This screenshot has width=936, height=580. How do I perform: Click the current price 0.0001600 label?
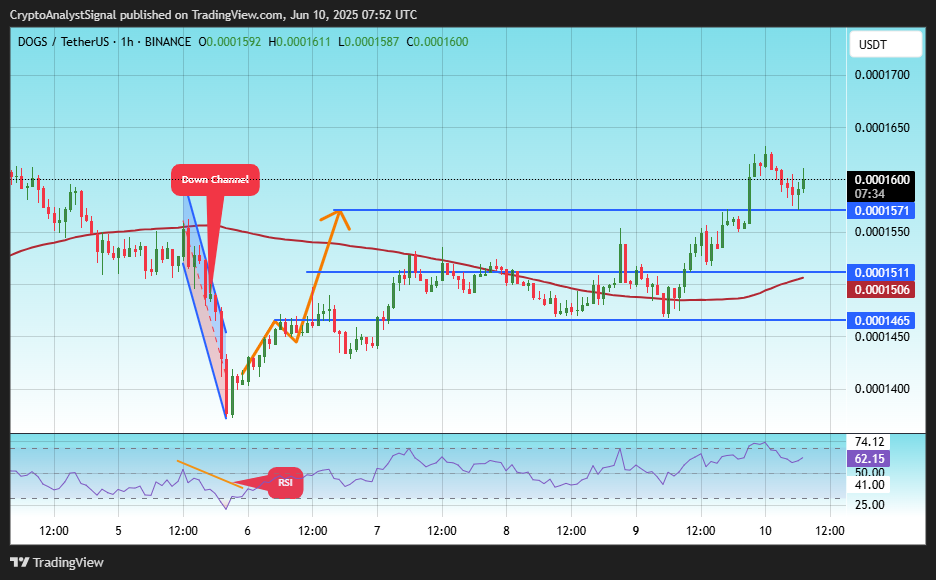(x=881, y=180)
